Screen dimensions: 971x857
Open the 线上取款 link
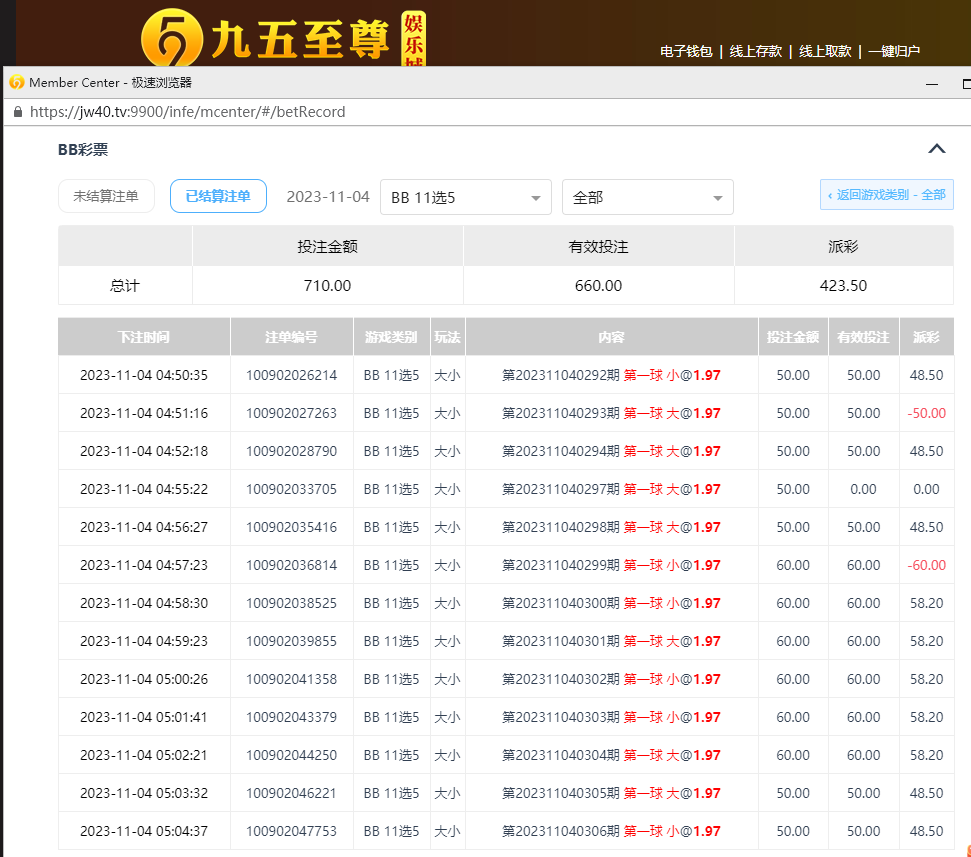[825, 51]
